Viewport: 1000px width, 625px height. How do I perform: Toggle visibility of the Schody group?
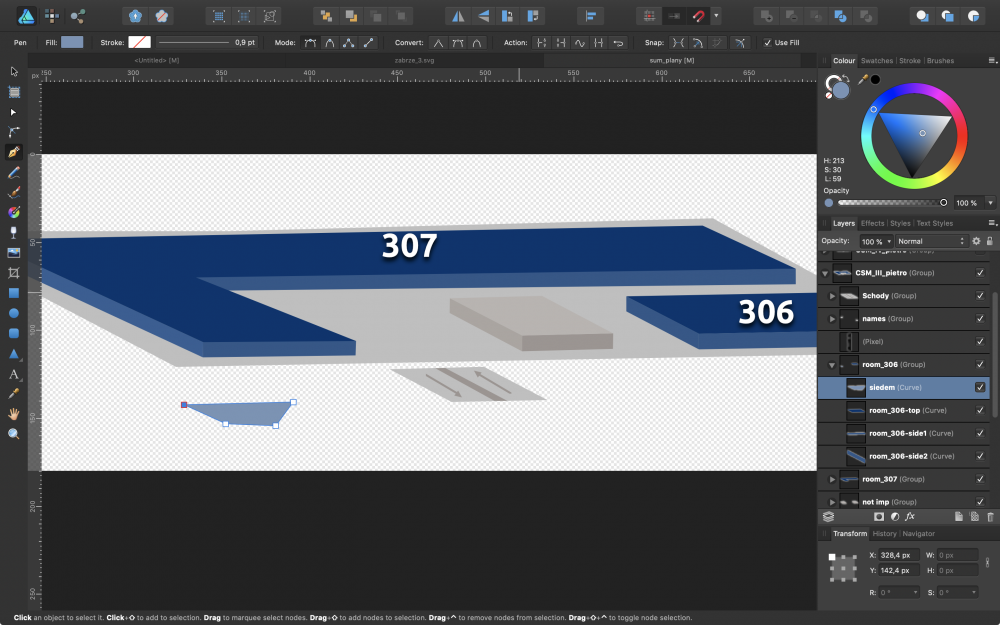(980, 296)
